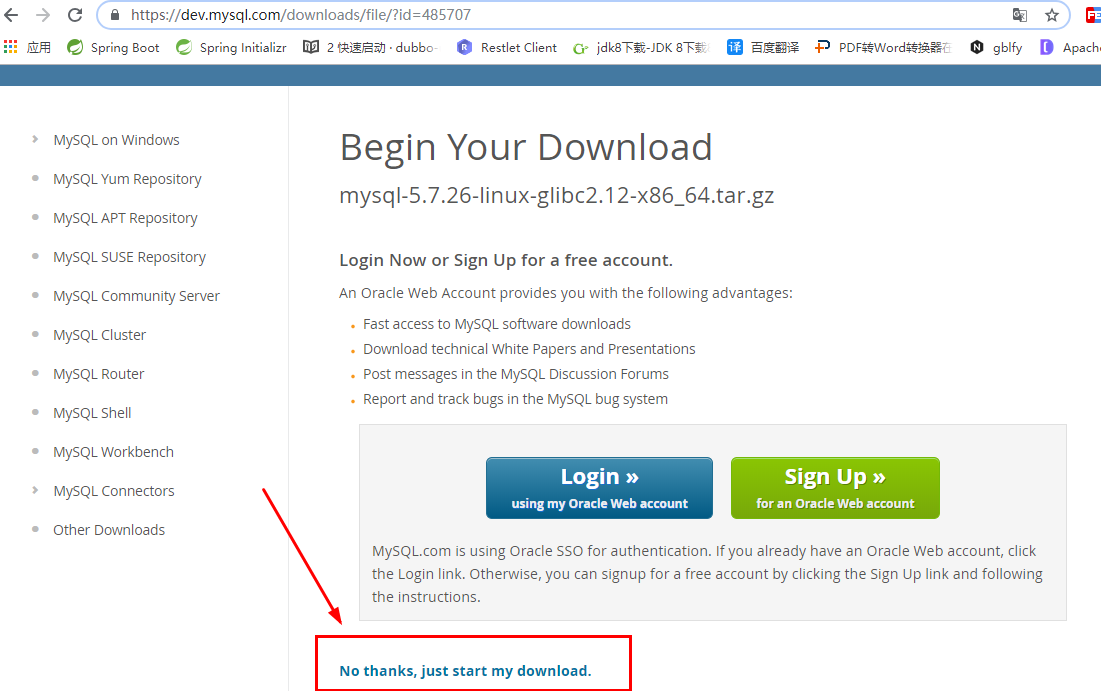
Task: Open the Restlet Client bookmark
Action: [x=506, y=47]
